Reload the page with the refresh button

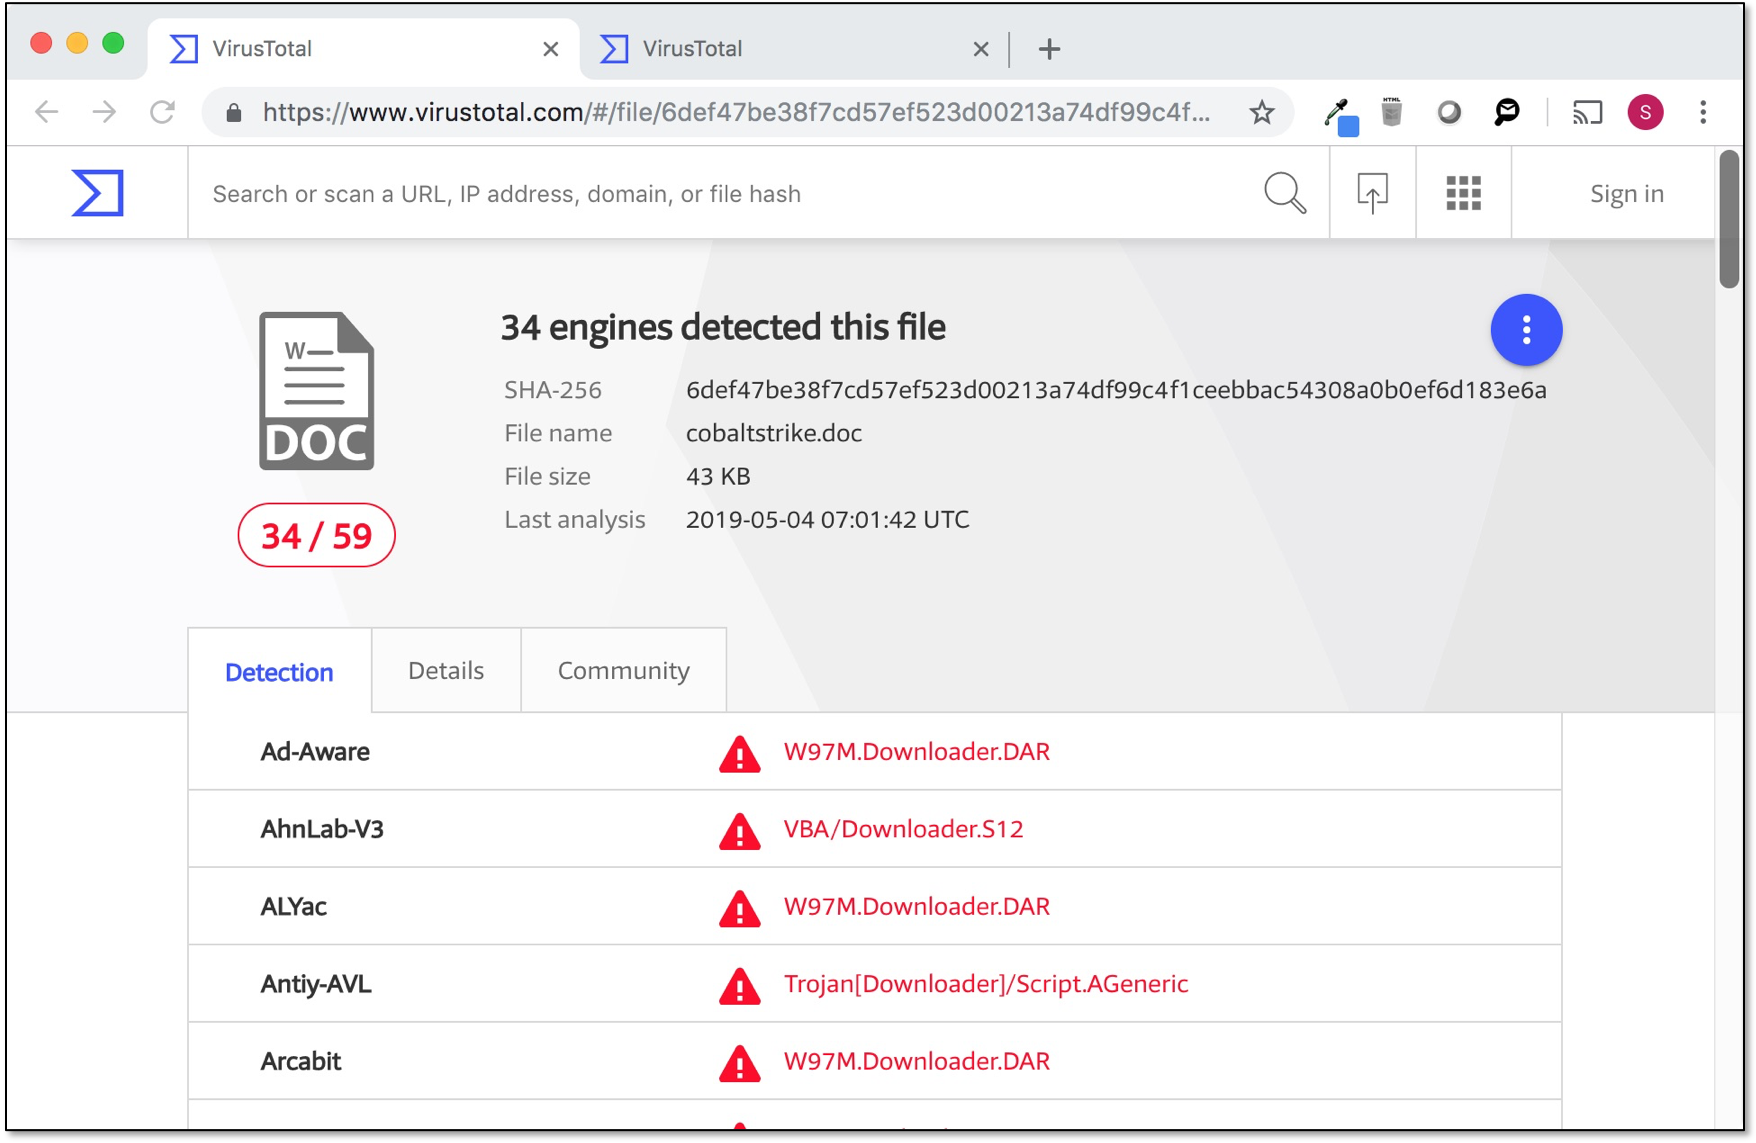[x=162, y=112]
